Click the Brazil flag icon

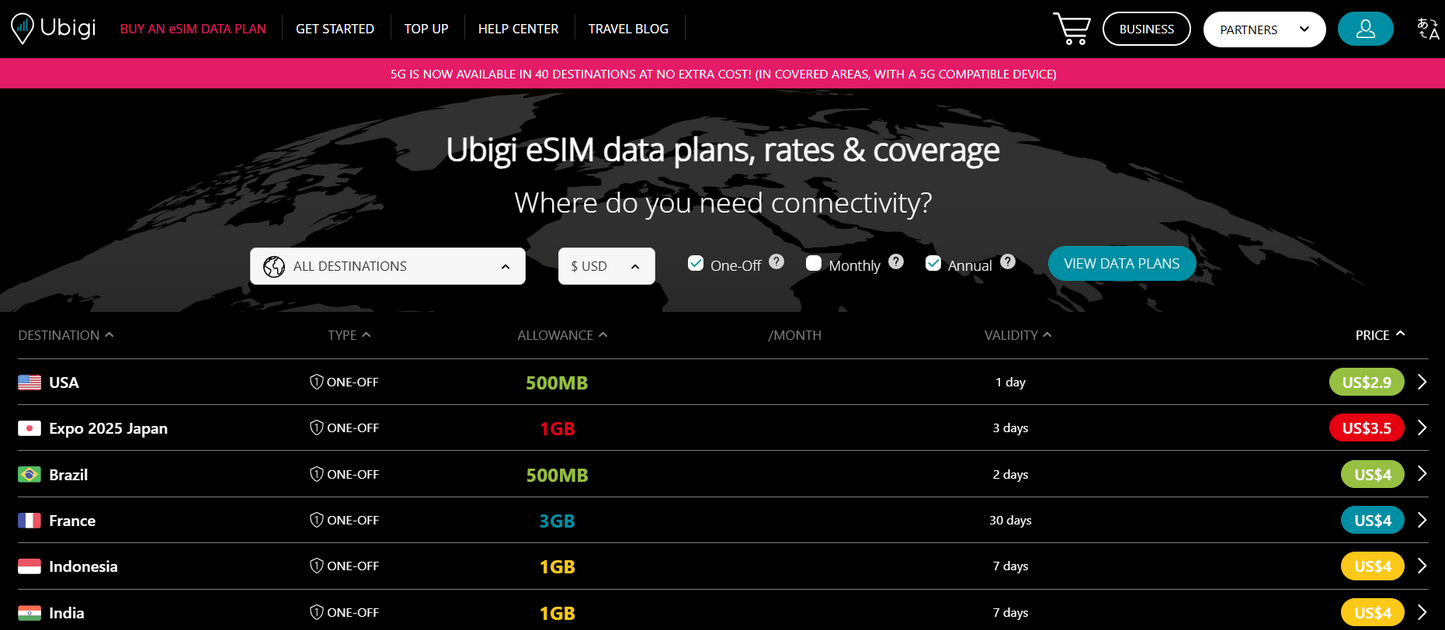28,473
